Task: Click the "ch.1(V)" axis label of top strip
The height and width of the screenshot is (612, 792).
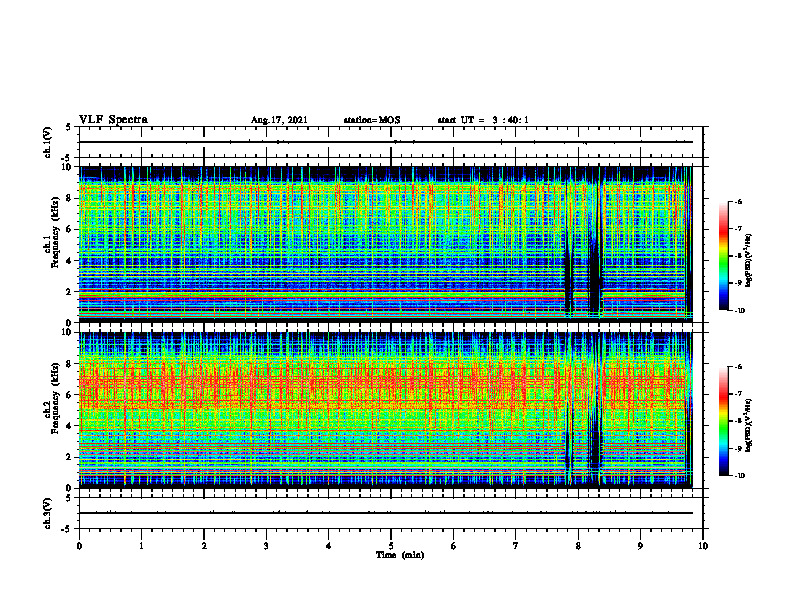Action: coord(48,142)
